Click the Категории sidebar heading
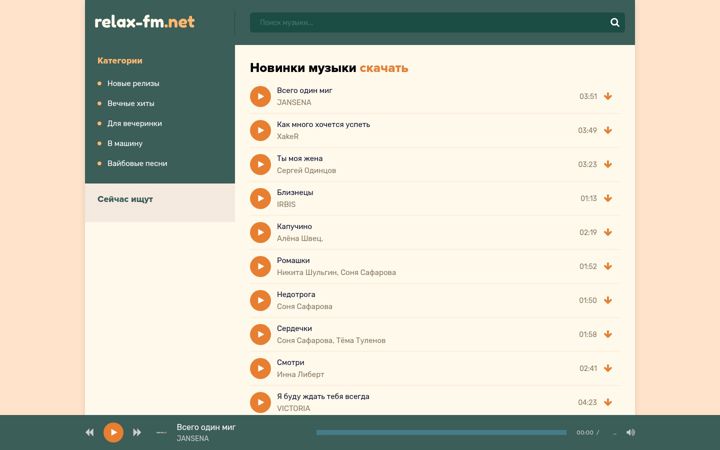The image size is (720, 450). pyautogui.click(x=120, y=61)
